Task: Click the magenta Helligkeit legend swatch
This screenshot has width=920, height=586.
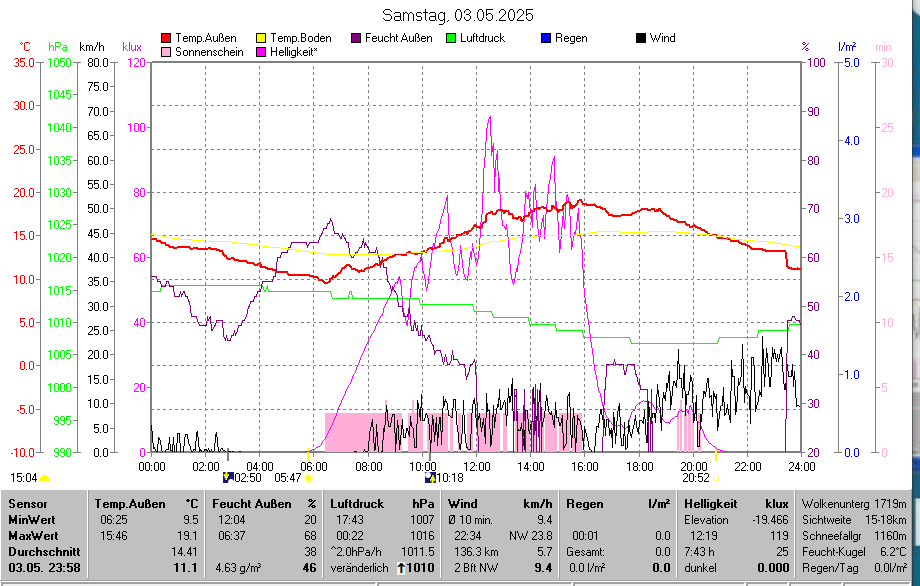Action: (261, 52)
